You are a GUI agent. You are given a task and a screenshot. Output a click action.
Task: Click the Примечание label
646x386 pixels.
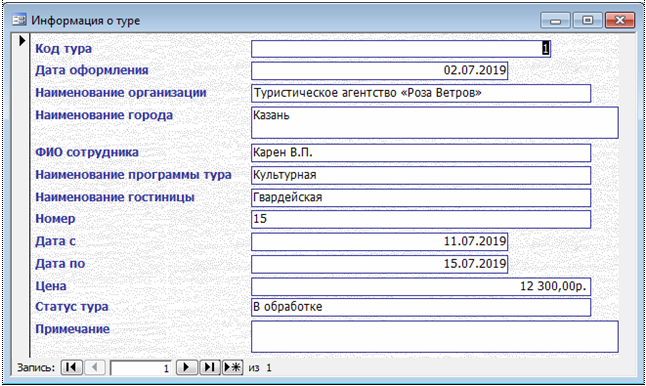coord(72,329)
